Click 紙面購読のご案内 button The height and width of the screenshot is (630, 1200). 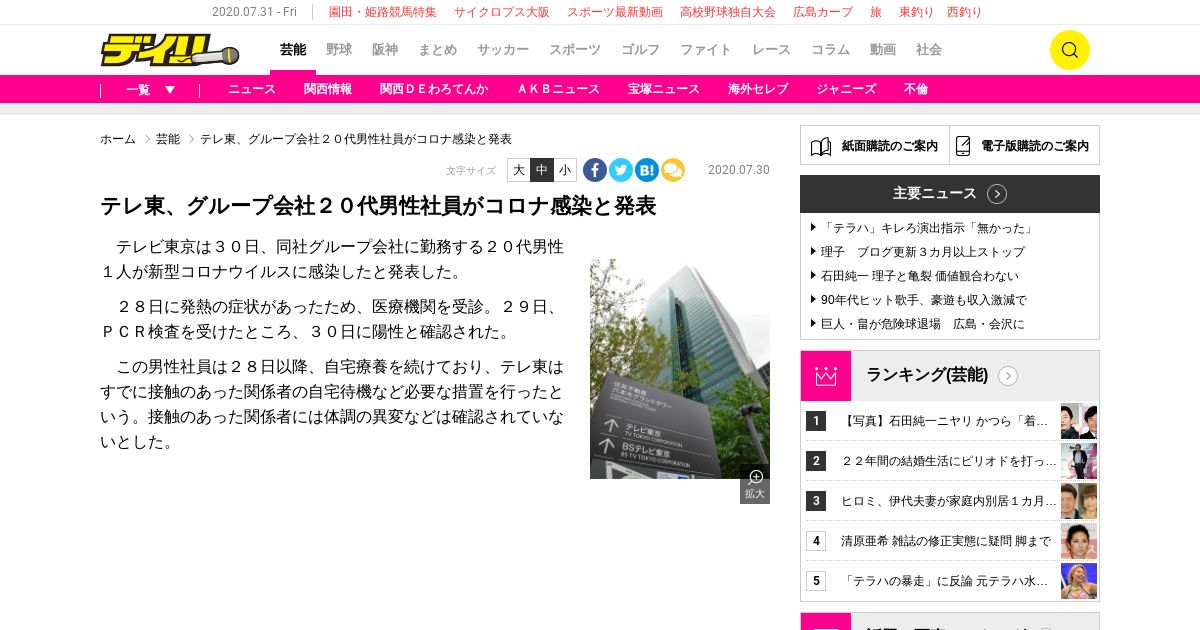click(x=875, y=146)
